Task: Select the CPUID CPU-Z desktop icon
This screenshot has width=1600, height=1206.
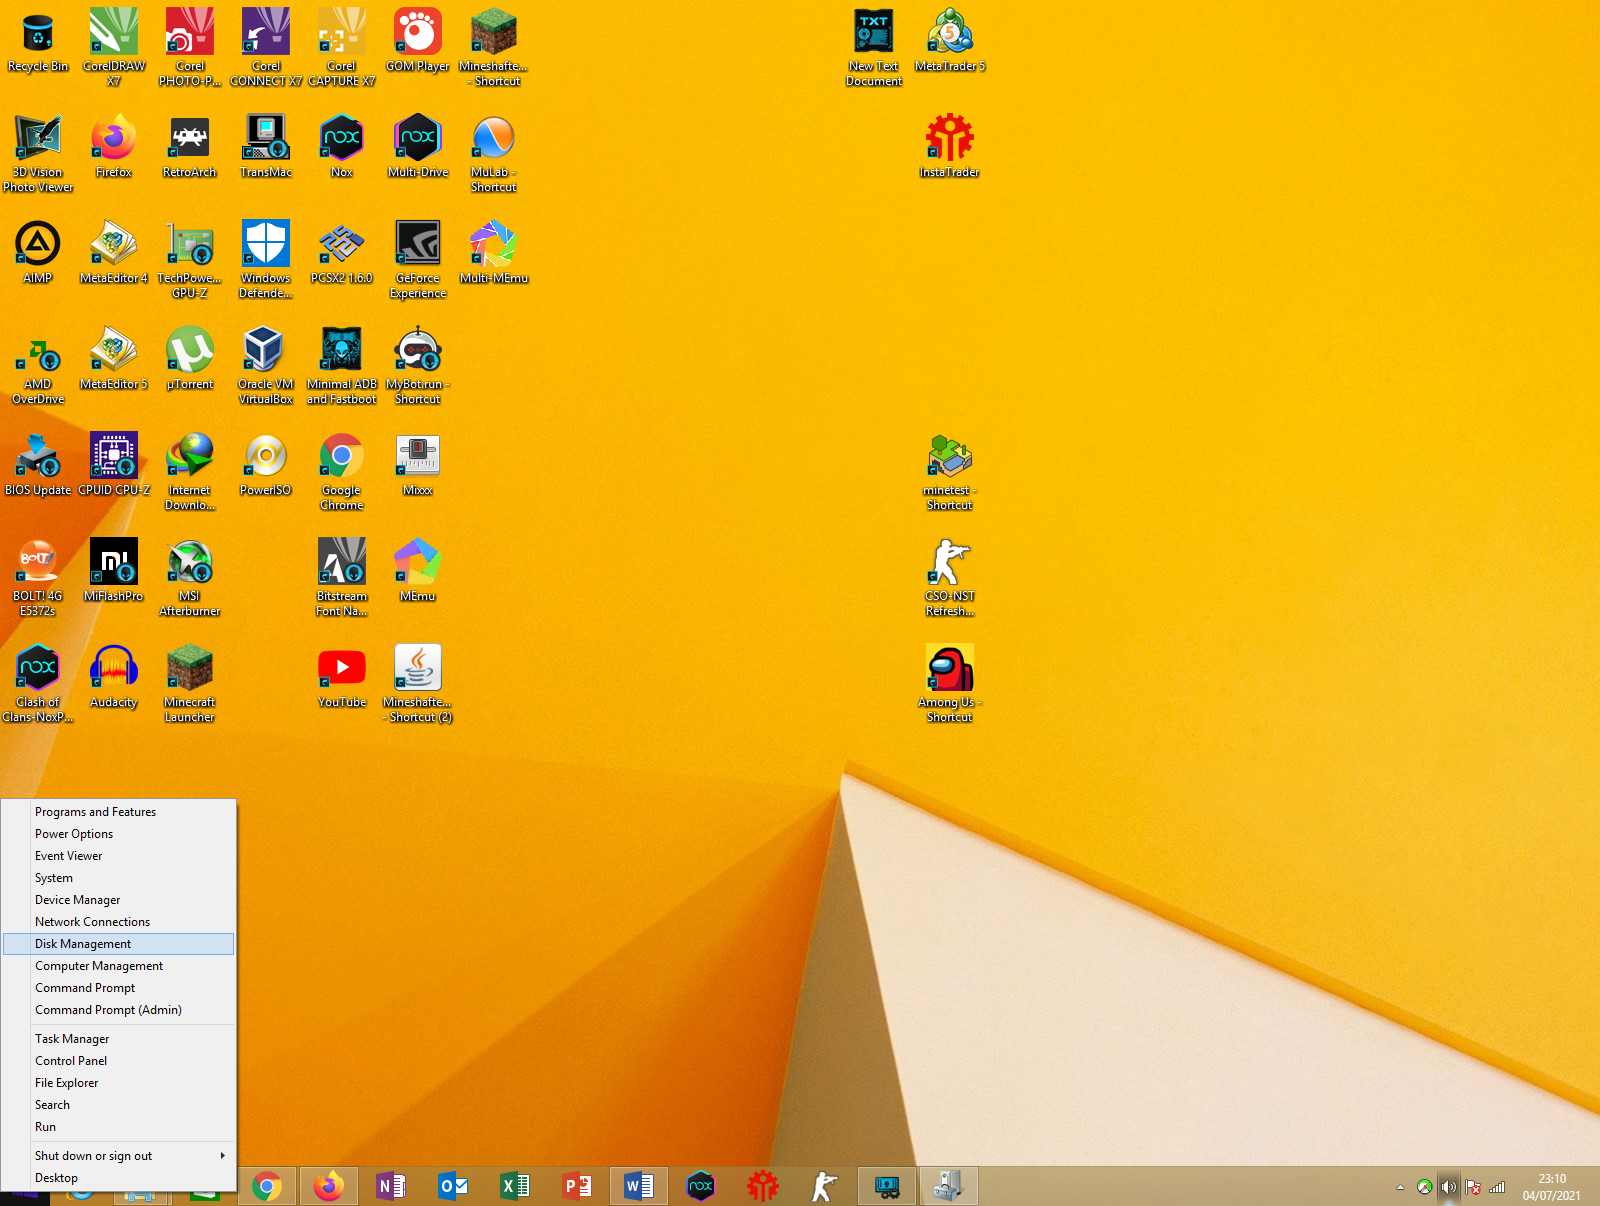Action: 114,465
